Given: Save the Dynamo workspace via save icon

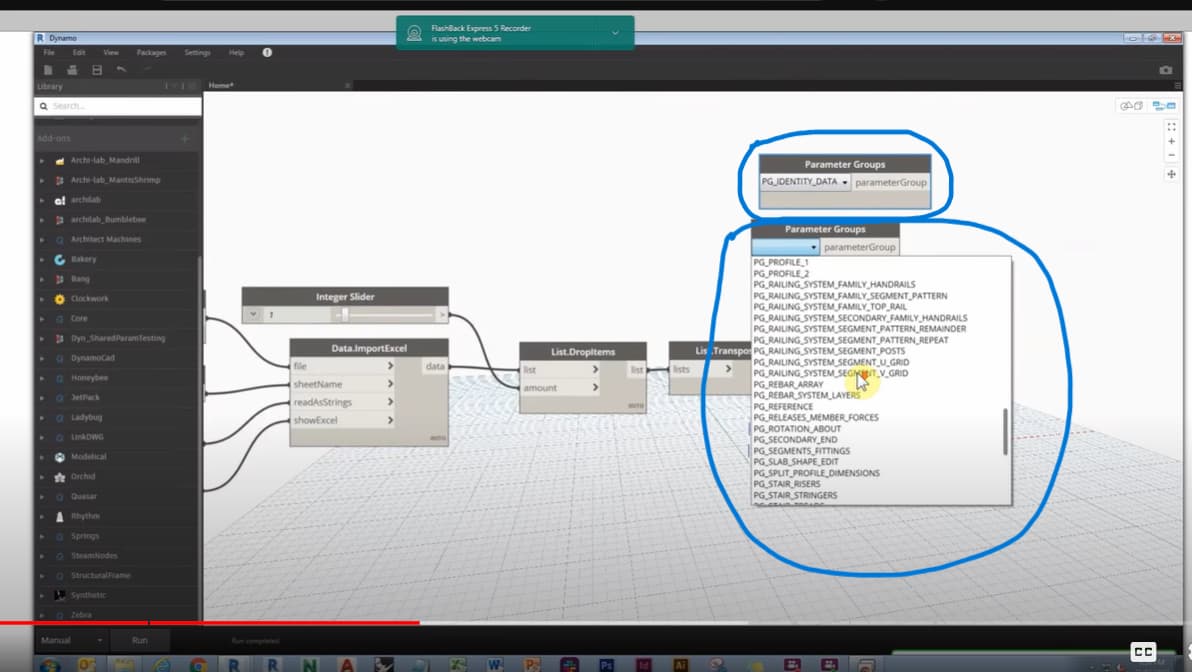Looking at the screenshot, I should coord(97,69).
